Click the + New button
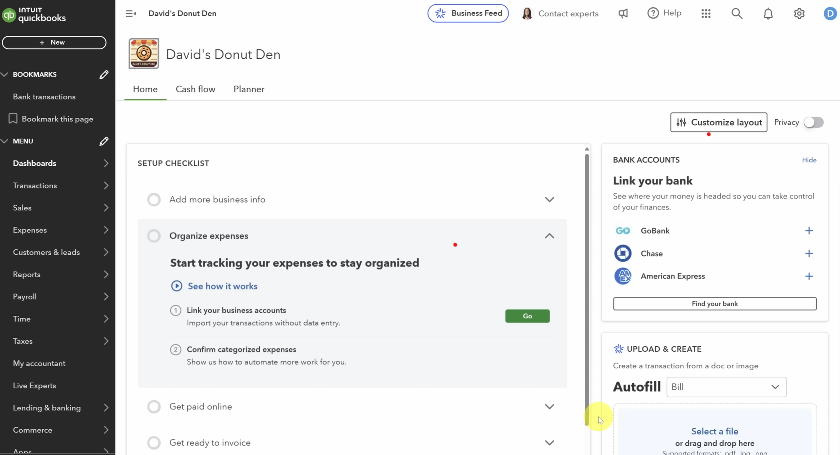Viewport: 840px width, 455px height. click(x=54, y=42)
